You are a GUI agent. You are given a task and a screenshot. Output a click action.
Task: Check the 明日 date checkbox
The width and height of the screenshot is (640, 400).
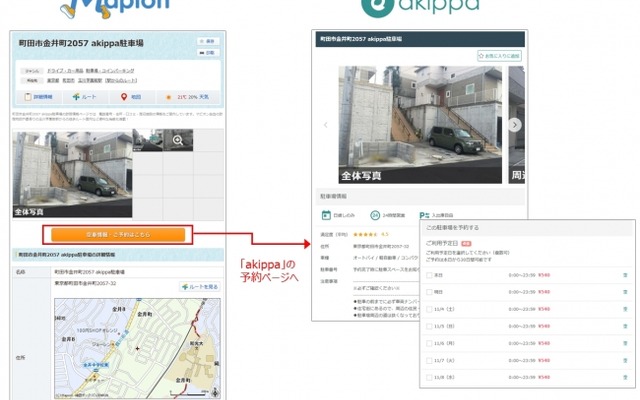click(429, 292)
